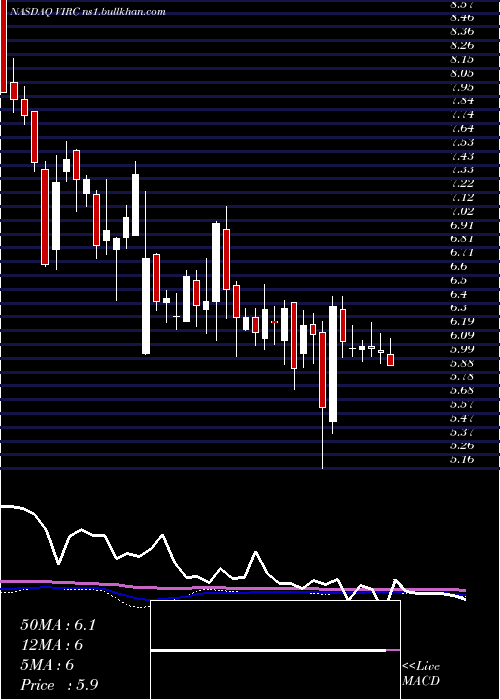
Task: Click the NASDAQ VIRC chart title text
Action: point(86,12)
